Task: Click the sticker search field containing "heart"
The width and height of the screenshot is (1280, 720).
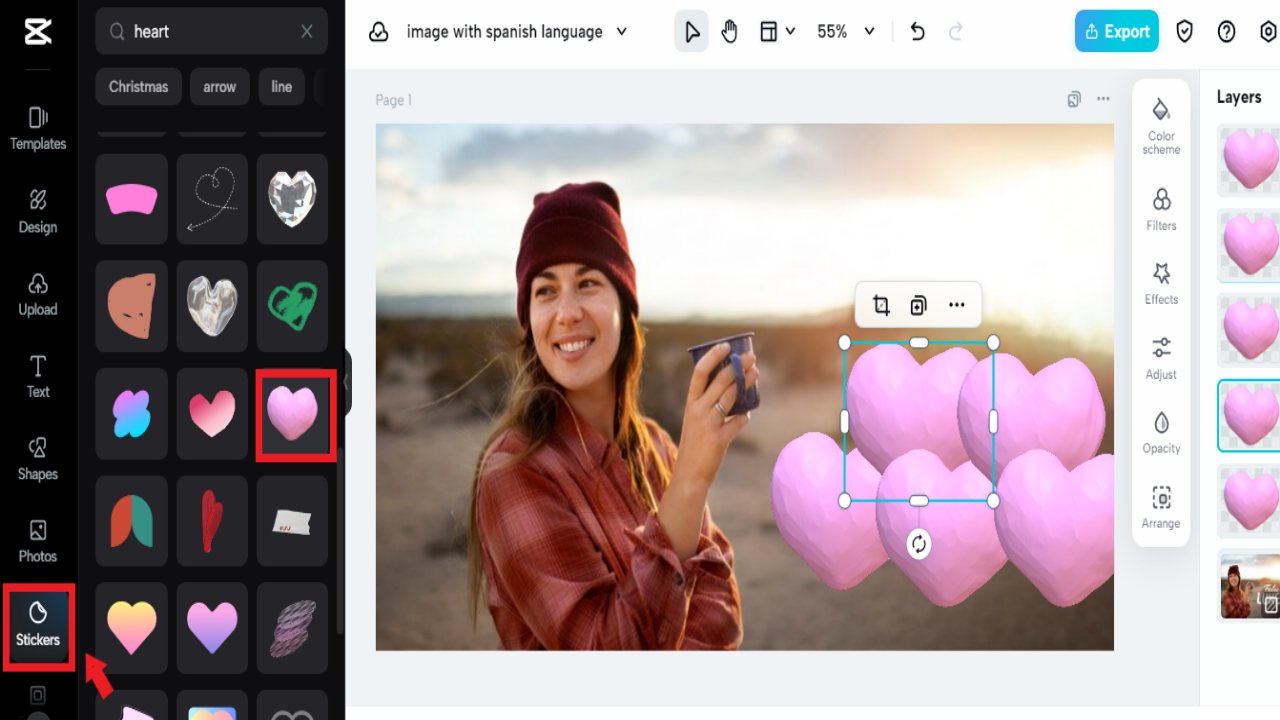Action: pos(211,32)
